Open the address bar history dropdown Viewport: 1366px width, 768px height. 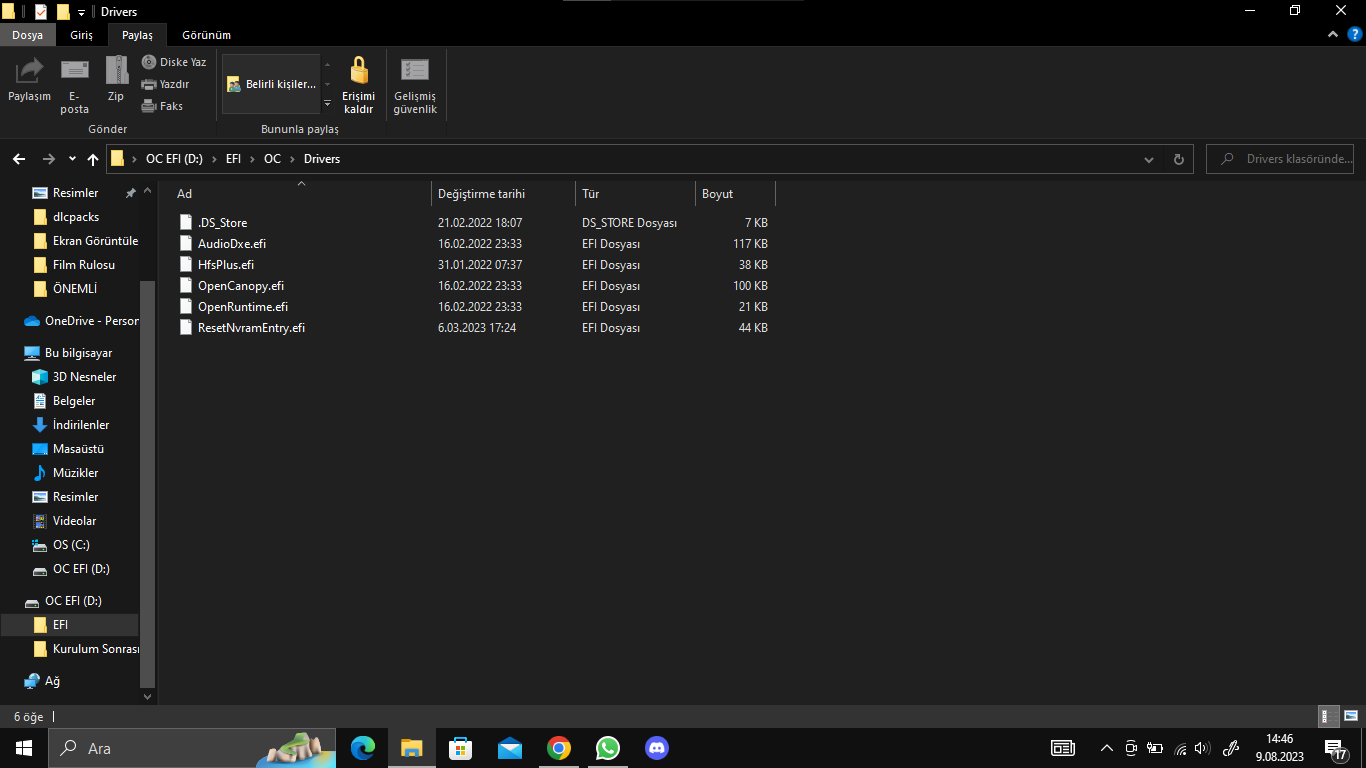pos(1149,159)
